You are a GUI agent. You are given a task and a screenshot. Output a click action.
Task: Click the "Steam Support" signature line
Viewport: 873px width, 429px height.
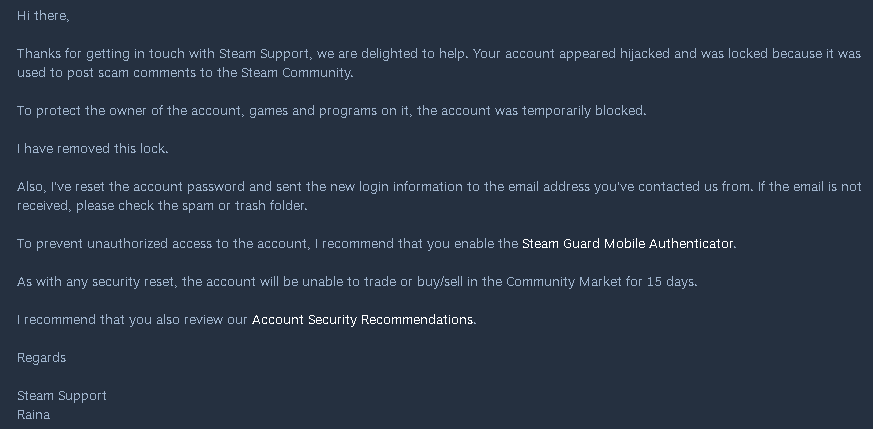tap(61, 396)
